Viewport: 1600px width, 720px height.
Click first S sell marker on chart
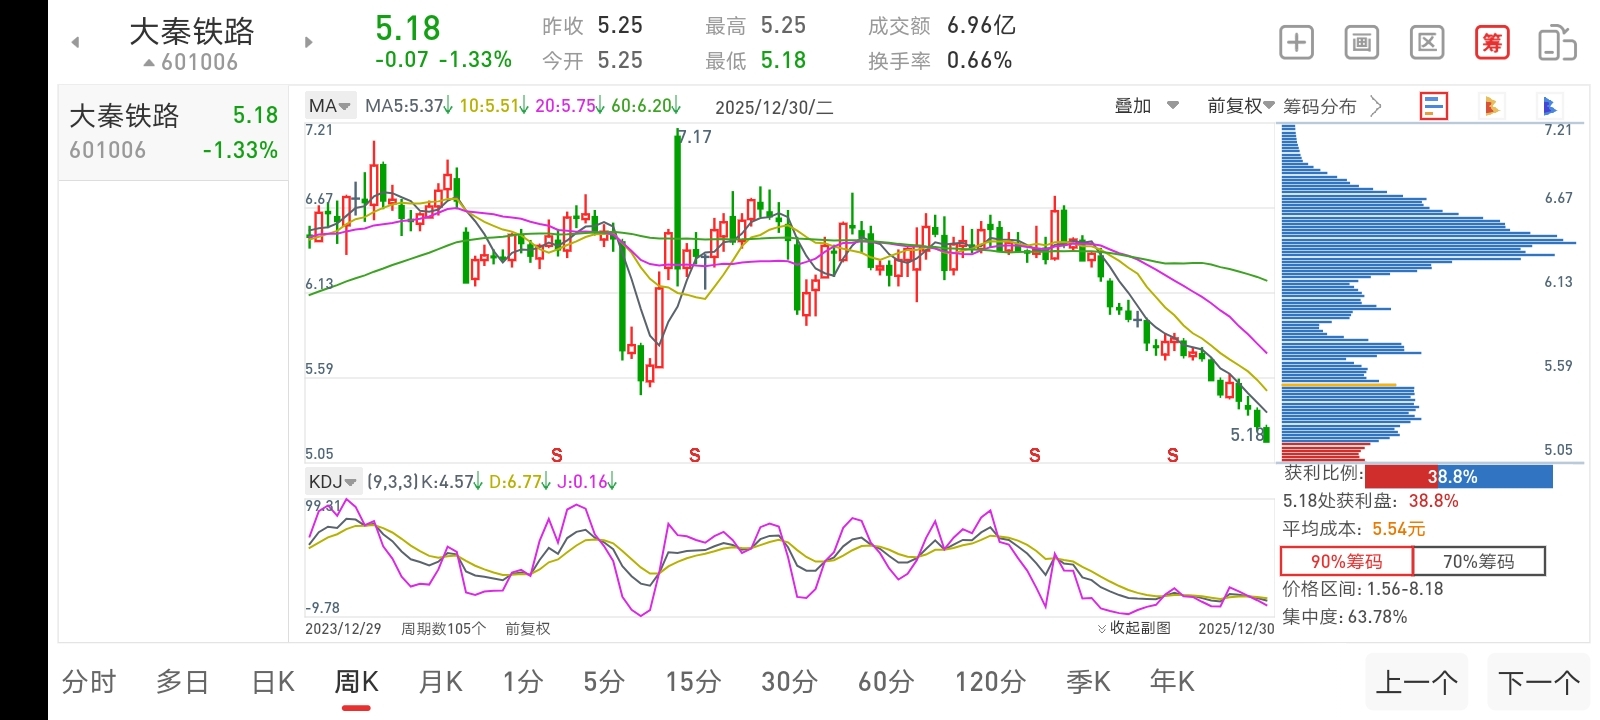coord(557,455)
